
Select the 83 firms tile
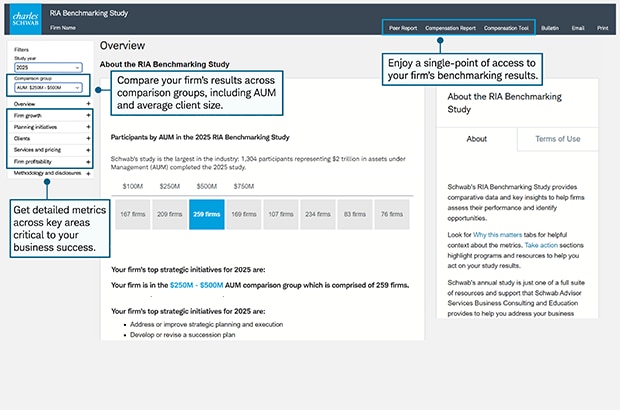(x=355, y=214)
